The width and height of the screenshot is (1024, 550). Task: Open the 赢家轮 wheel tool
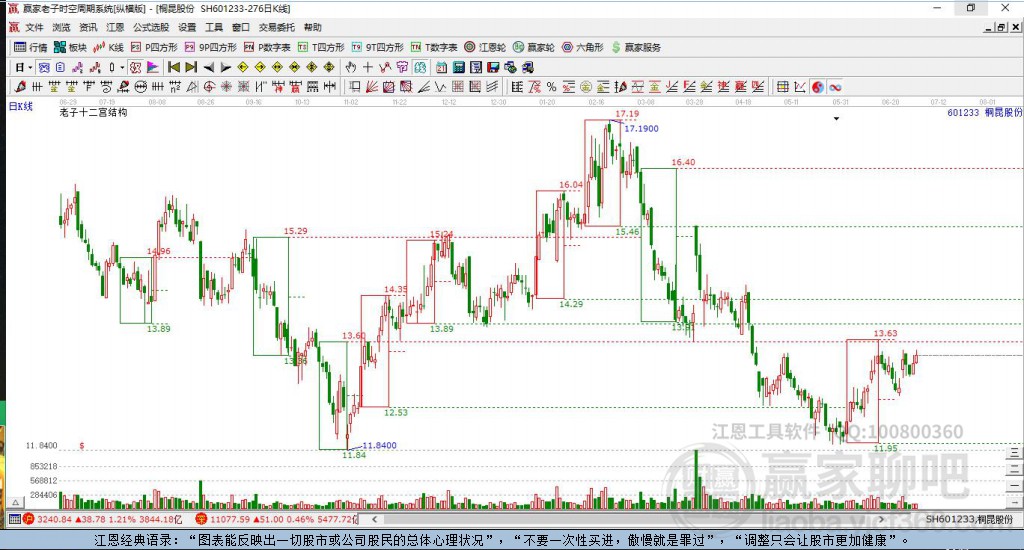pos(534,47)
